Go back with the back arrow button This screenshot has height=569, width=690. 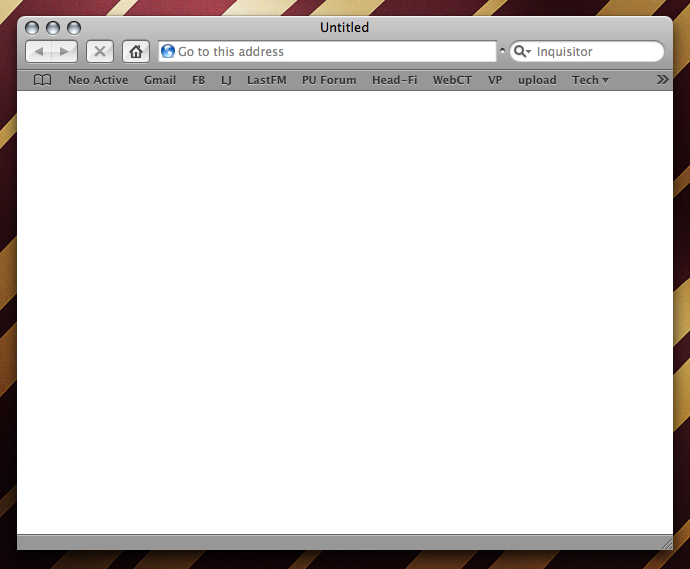click(x=39, y=51)
